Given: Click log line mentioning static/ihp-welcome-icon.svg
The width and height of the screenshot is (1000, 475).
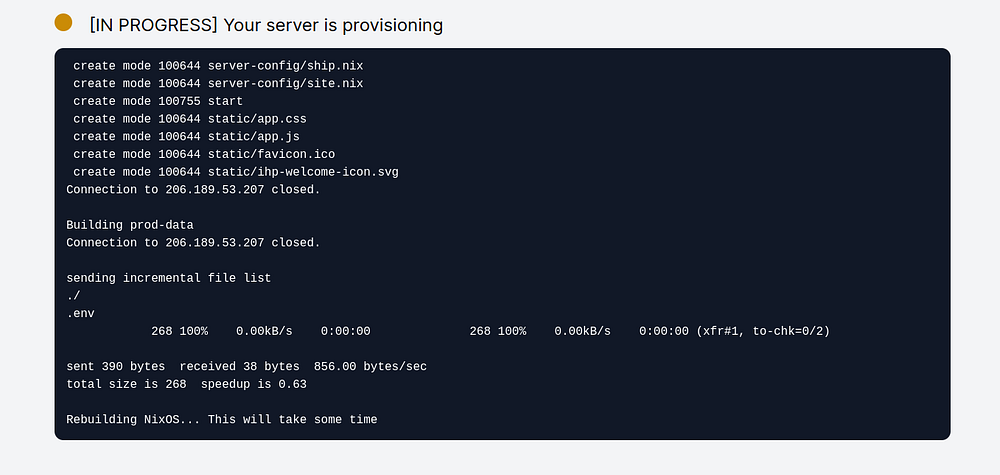Looking at the screenshot, I should click(236, 172).
